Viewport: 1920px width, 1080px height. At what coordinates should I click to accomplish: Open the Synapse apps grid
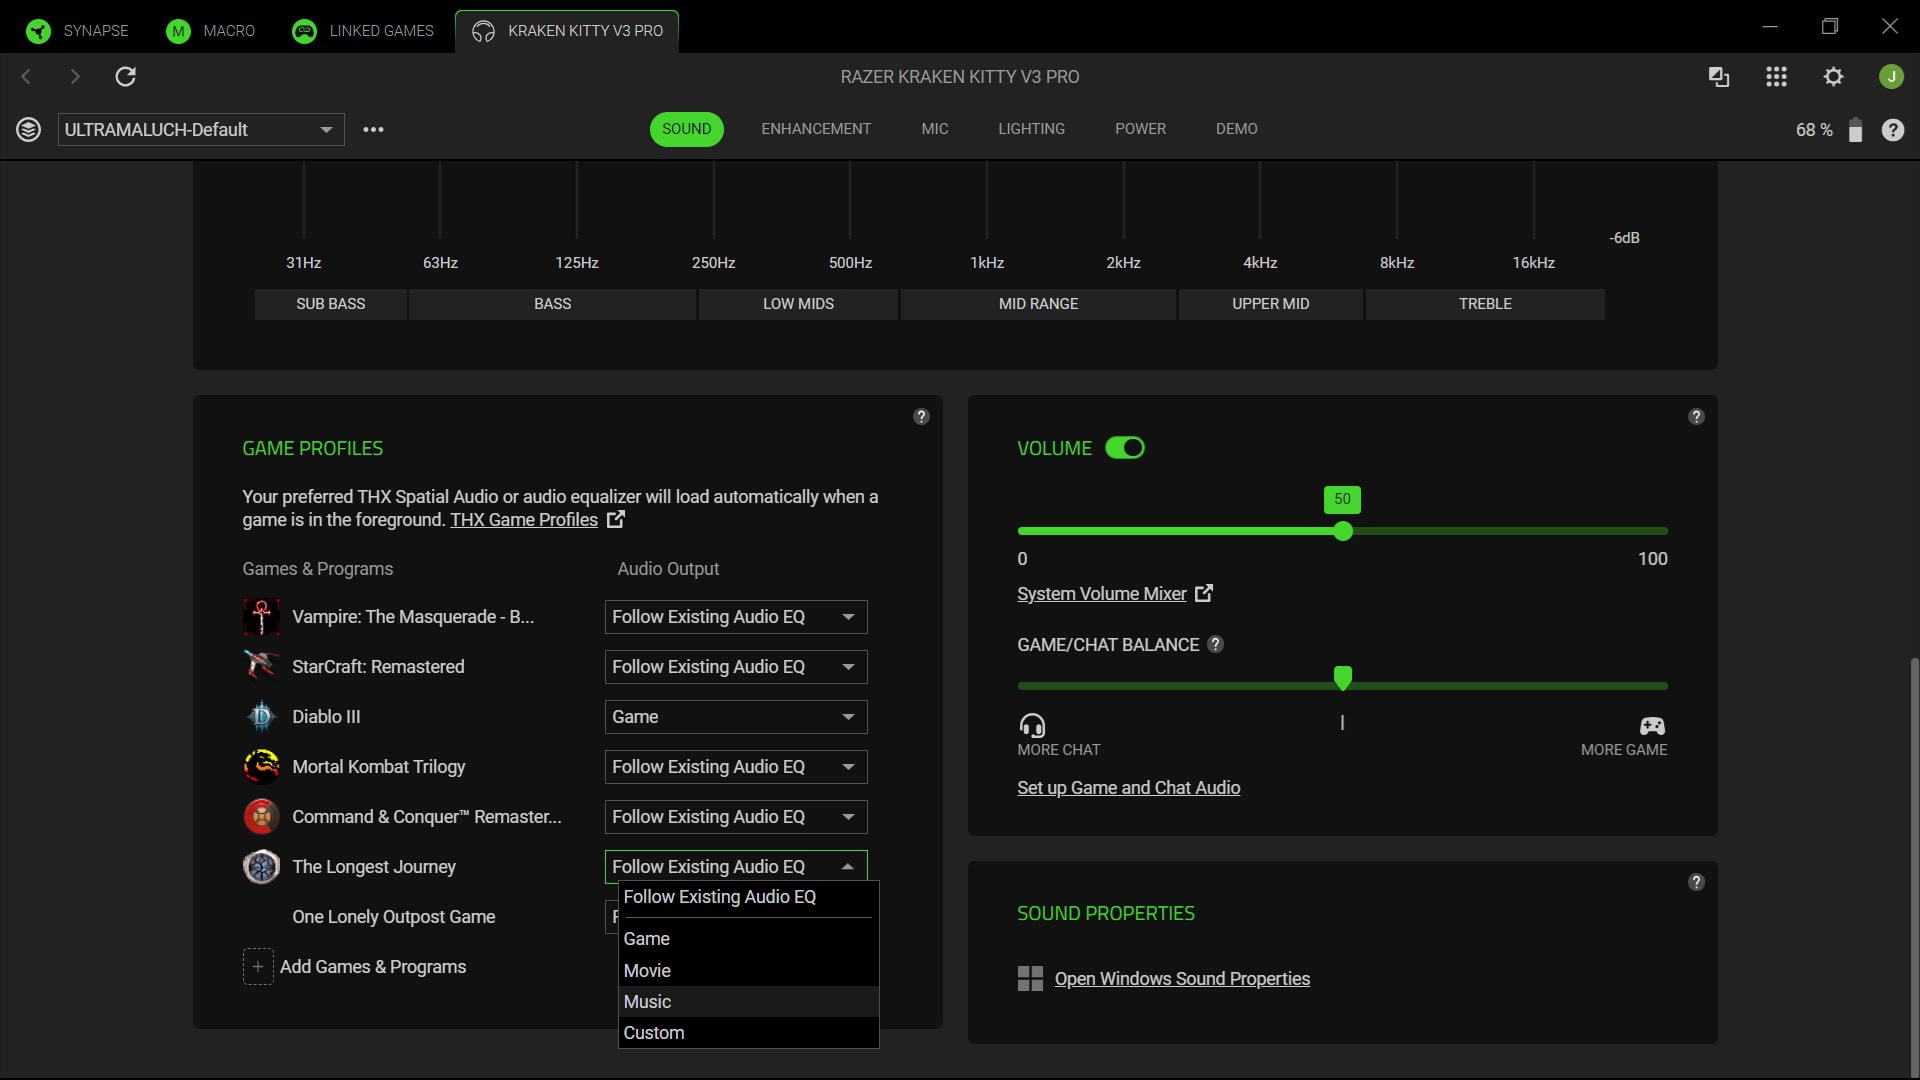(1776, 76)
